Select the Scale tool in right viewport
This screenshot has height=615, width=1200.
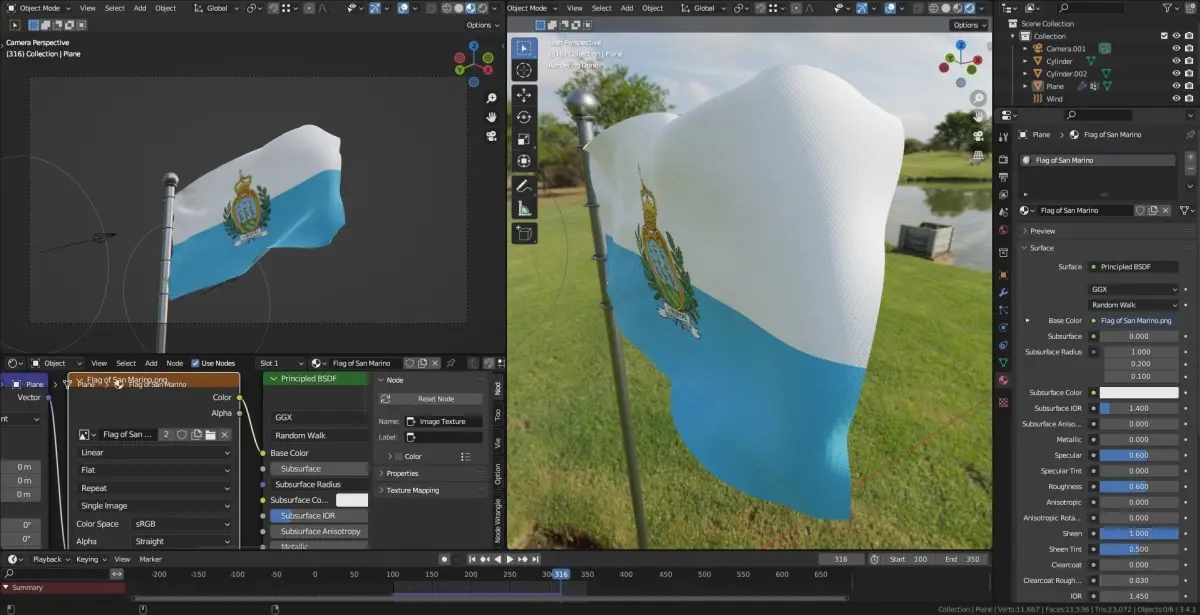tap(524, 139)
